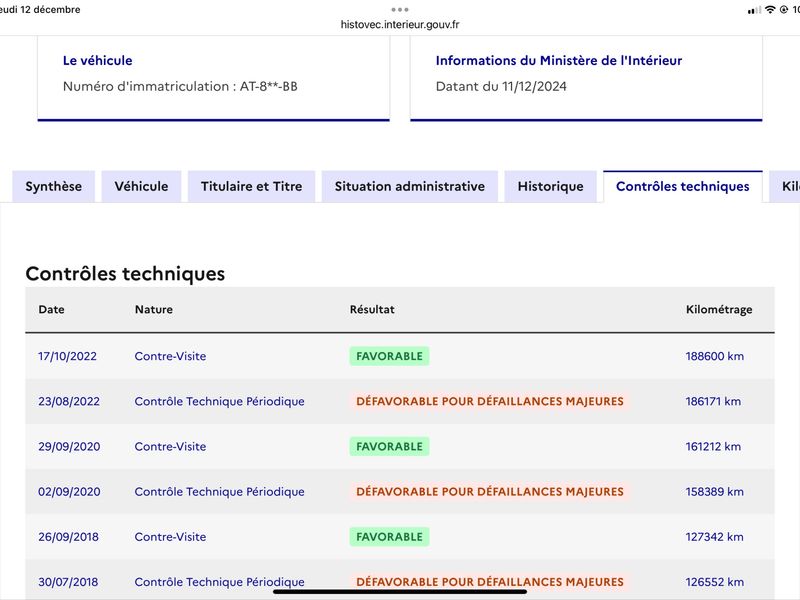Image resolution: width=800 pixels, height=600 pixels.
Task: Open the Titulaire et Titre tab
Action: coord(252,186)
